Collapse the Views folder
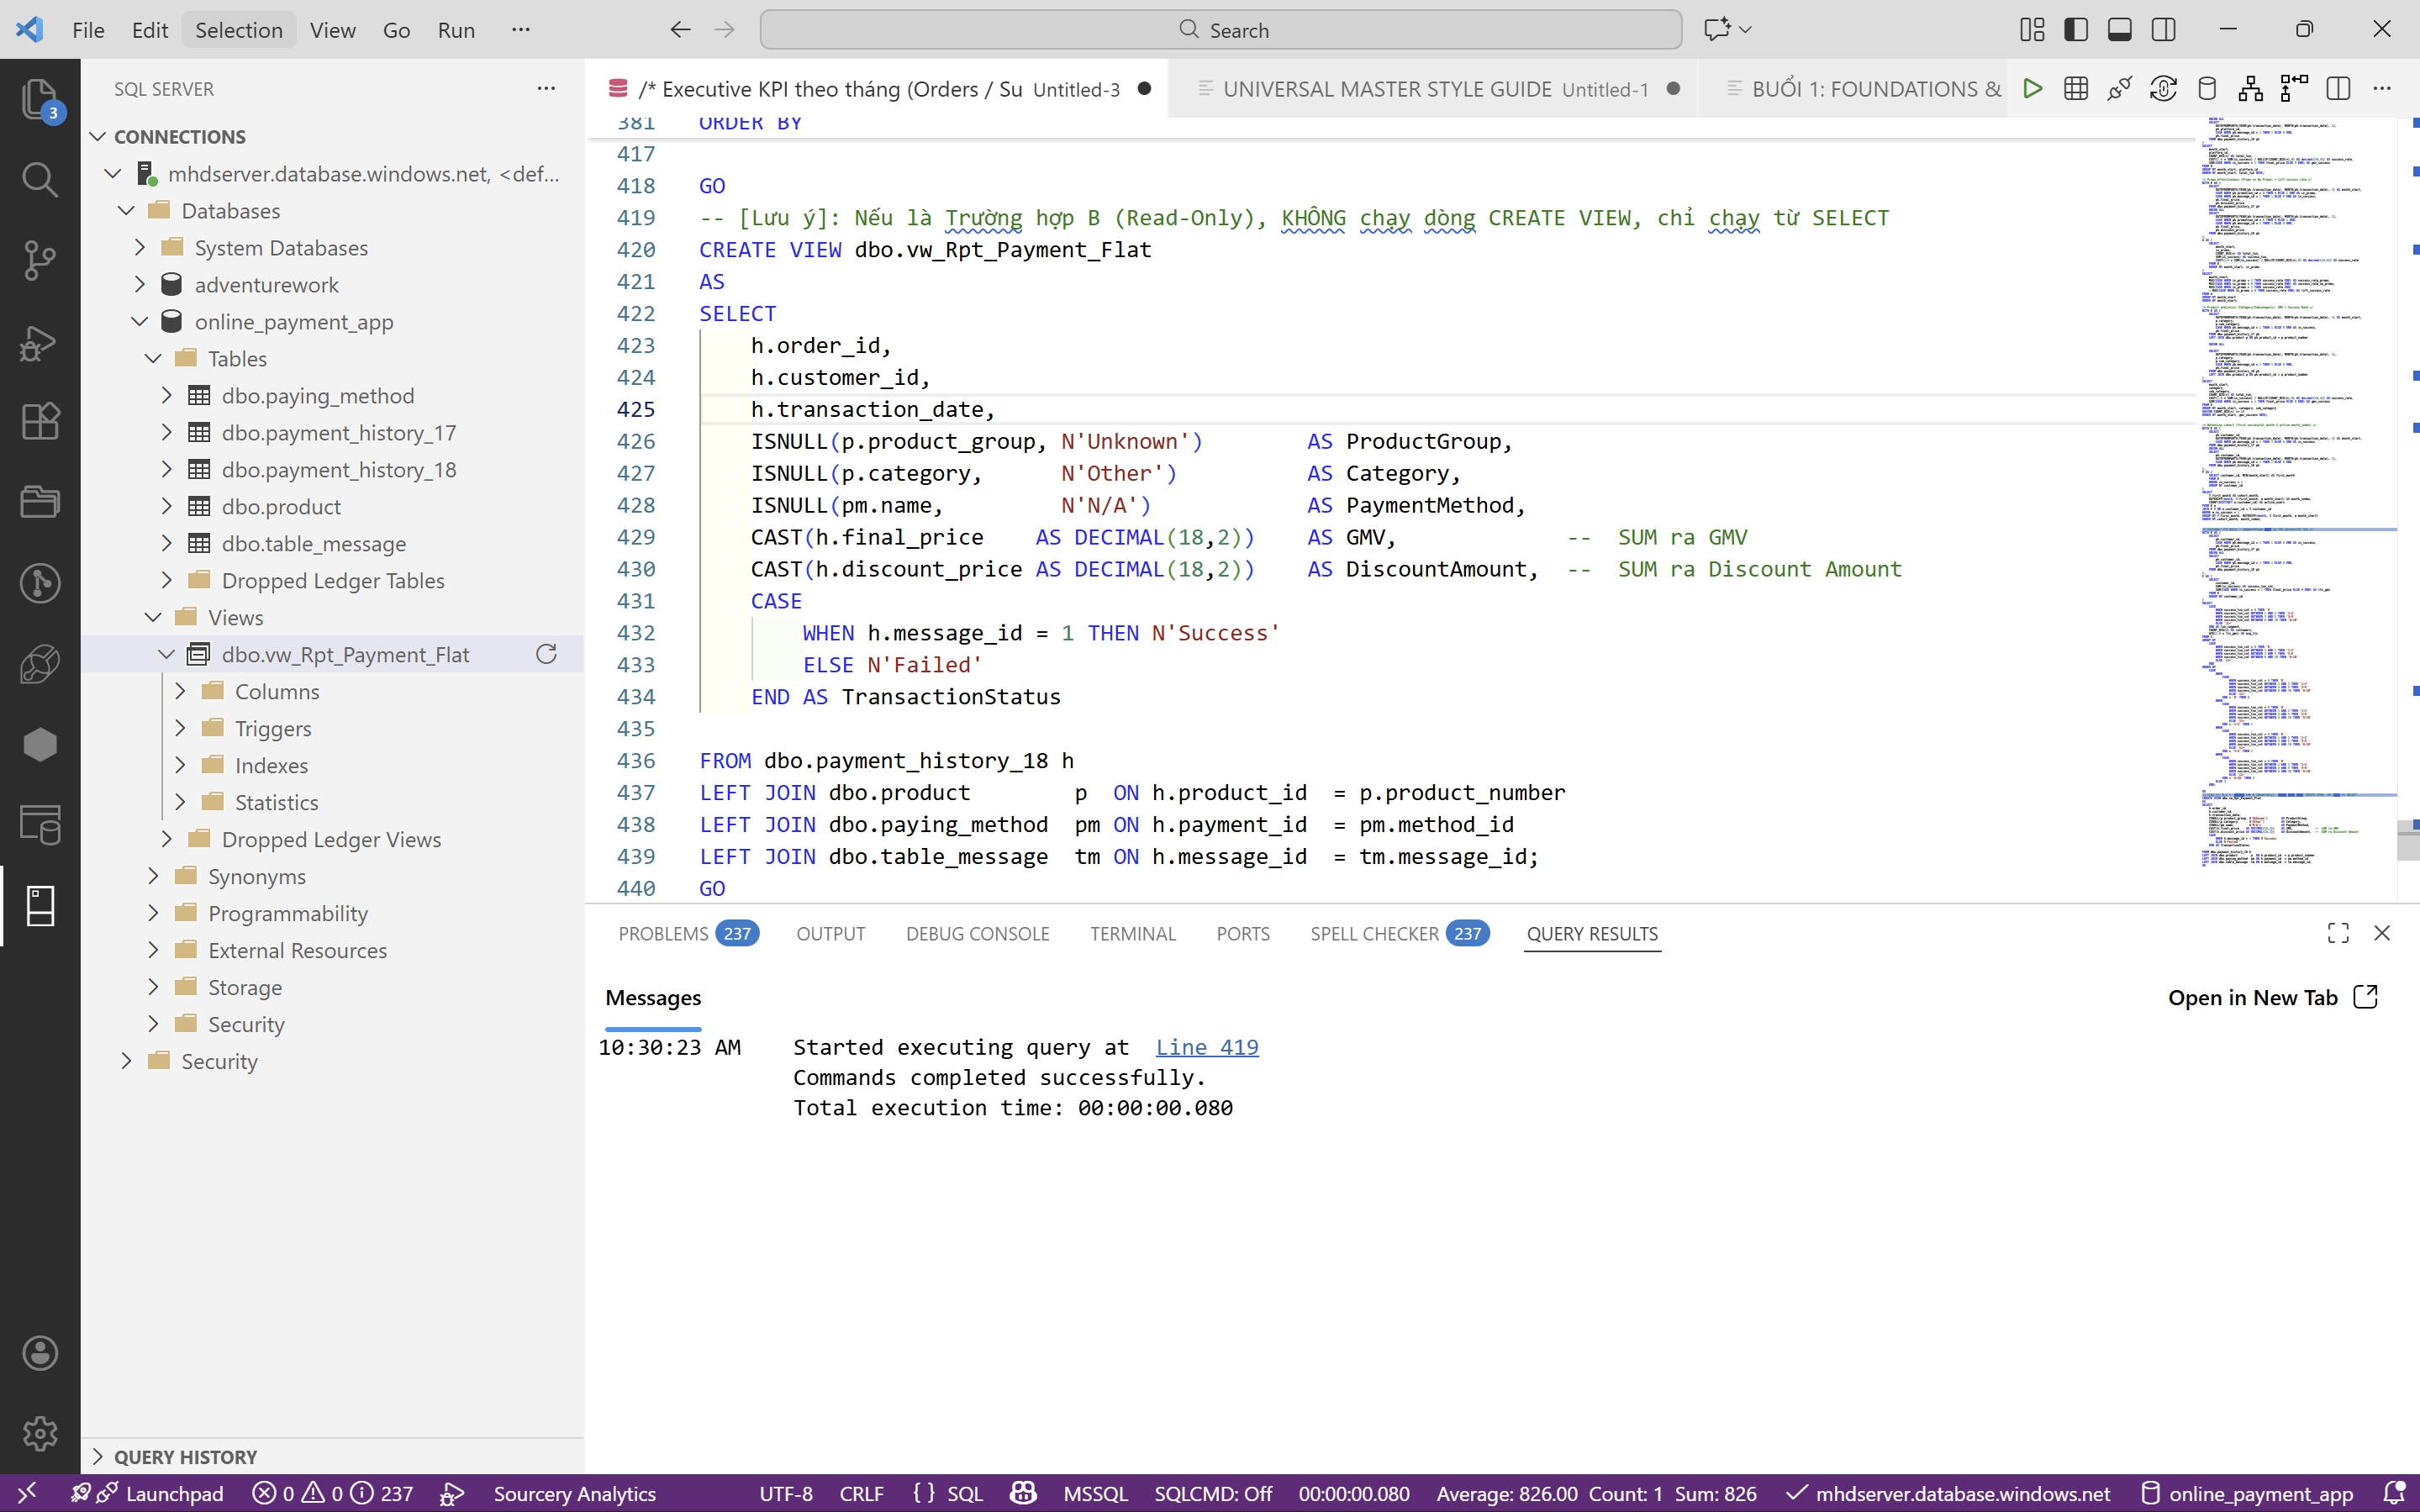Screen dimensions: 2420x1512 153,617
